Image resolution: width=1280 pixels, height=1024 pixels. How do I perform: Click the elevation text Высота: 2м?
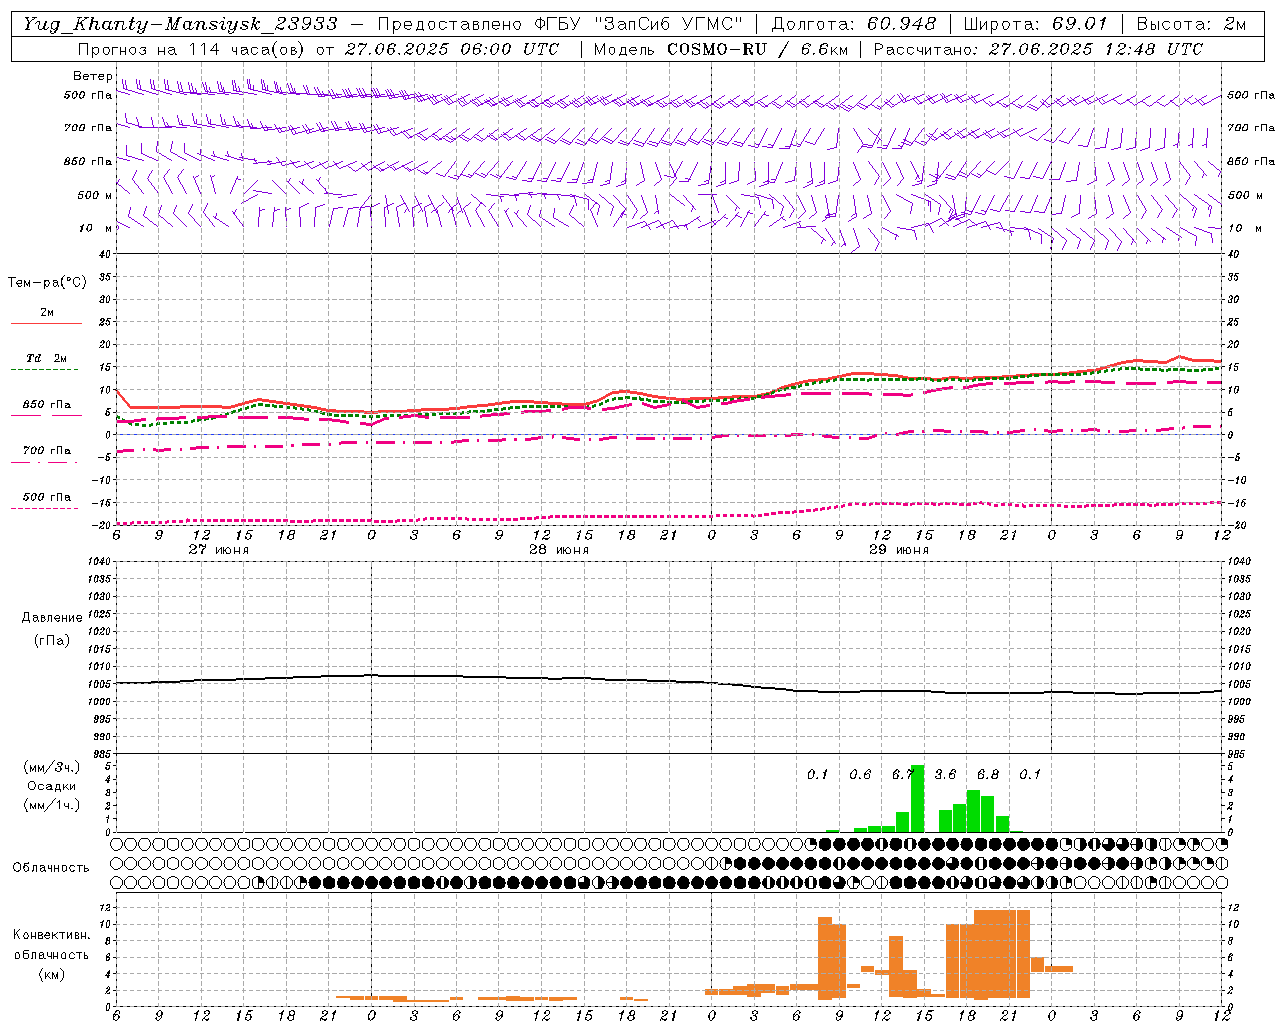point(1191,24)
